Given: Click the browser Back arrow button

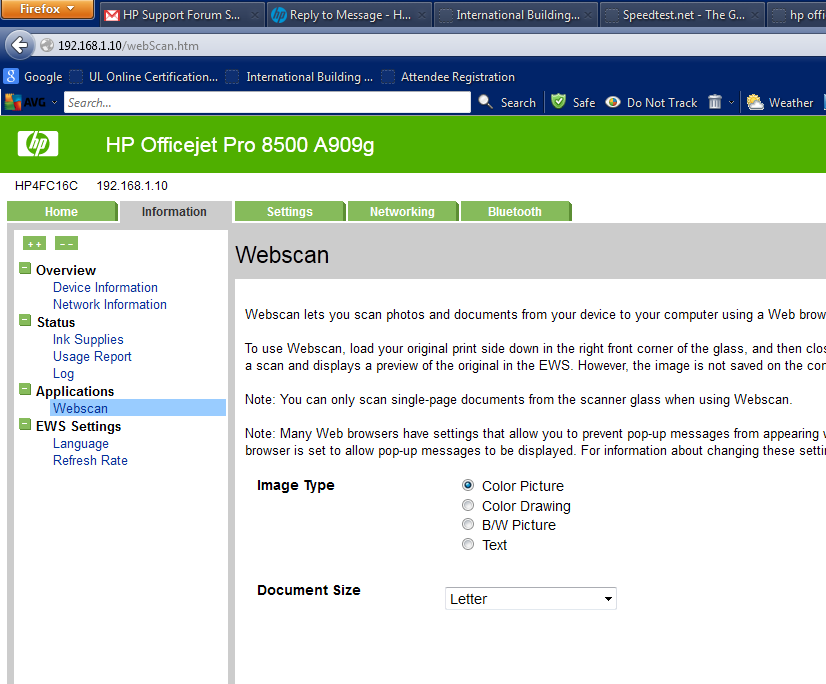Looking at the screenshot, I should click(x=19, y=45).
